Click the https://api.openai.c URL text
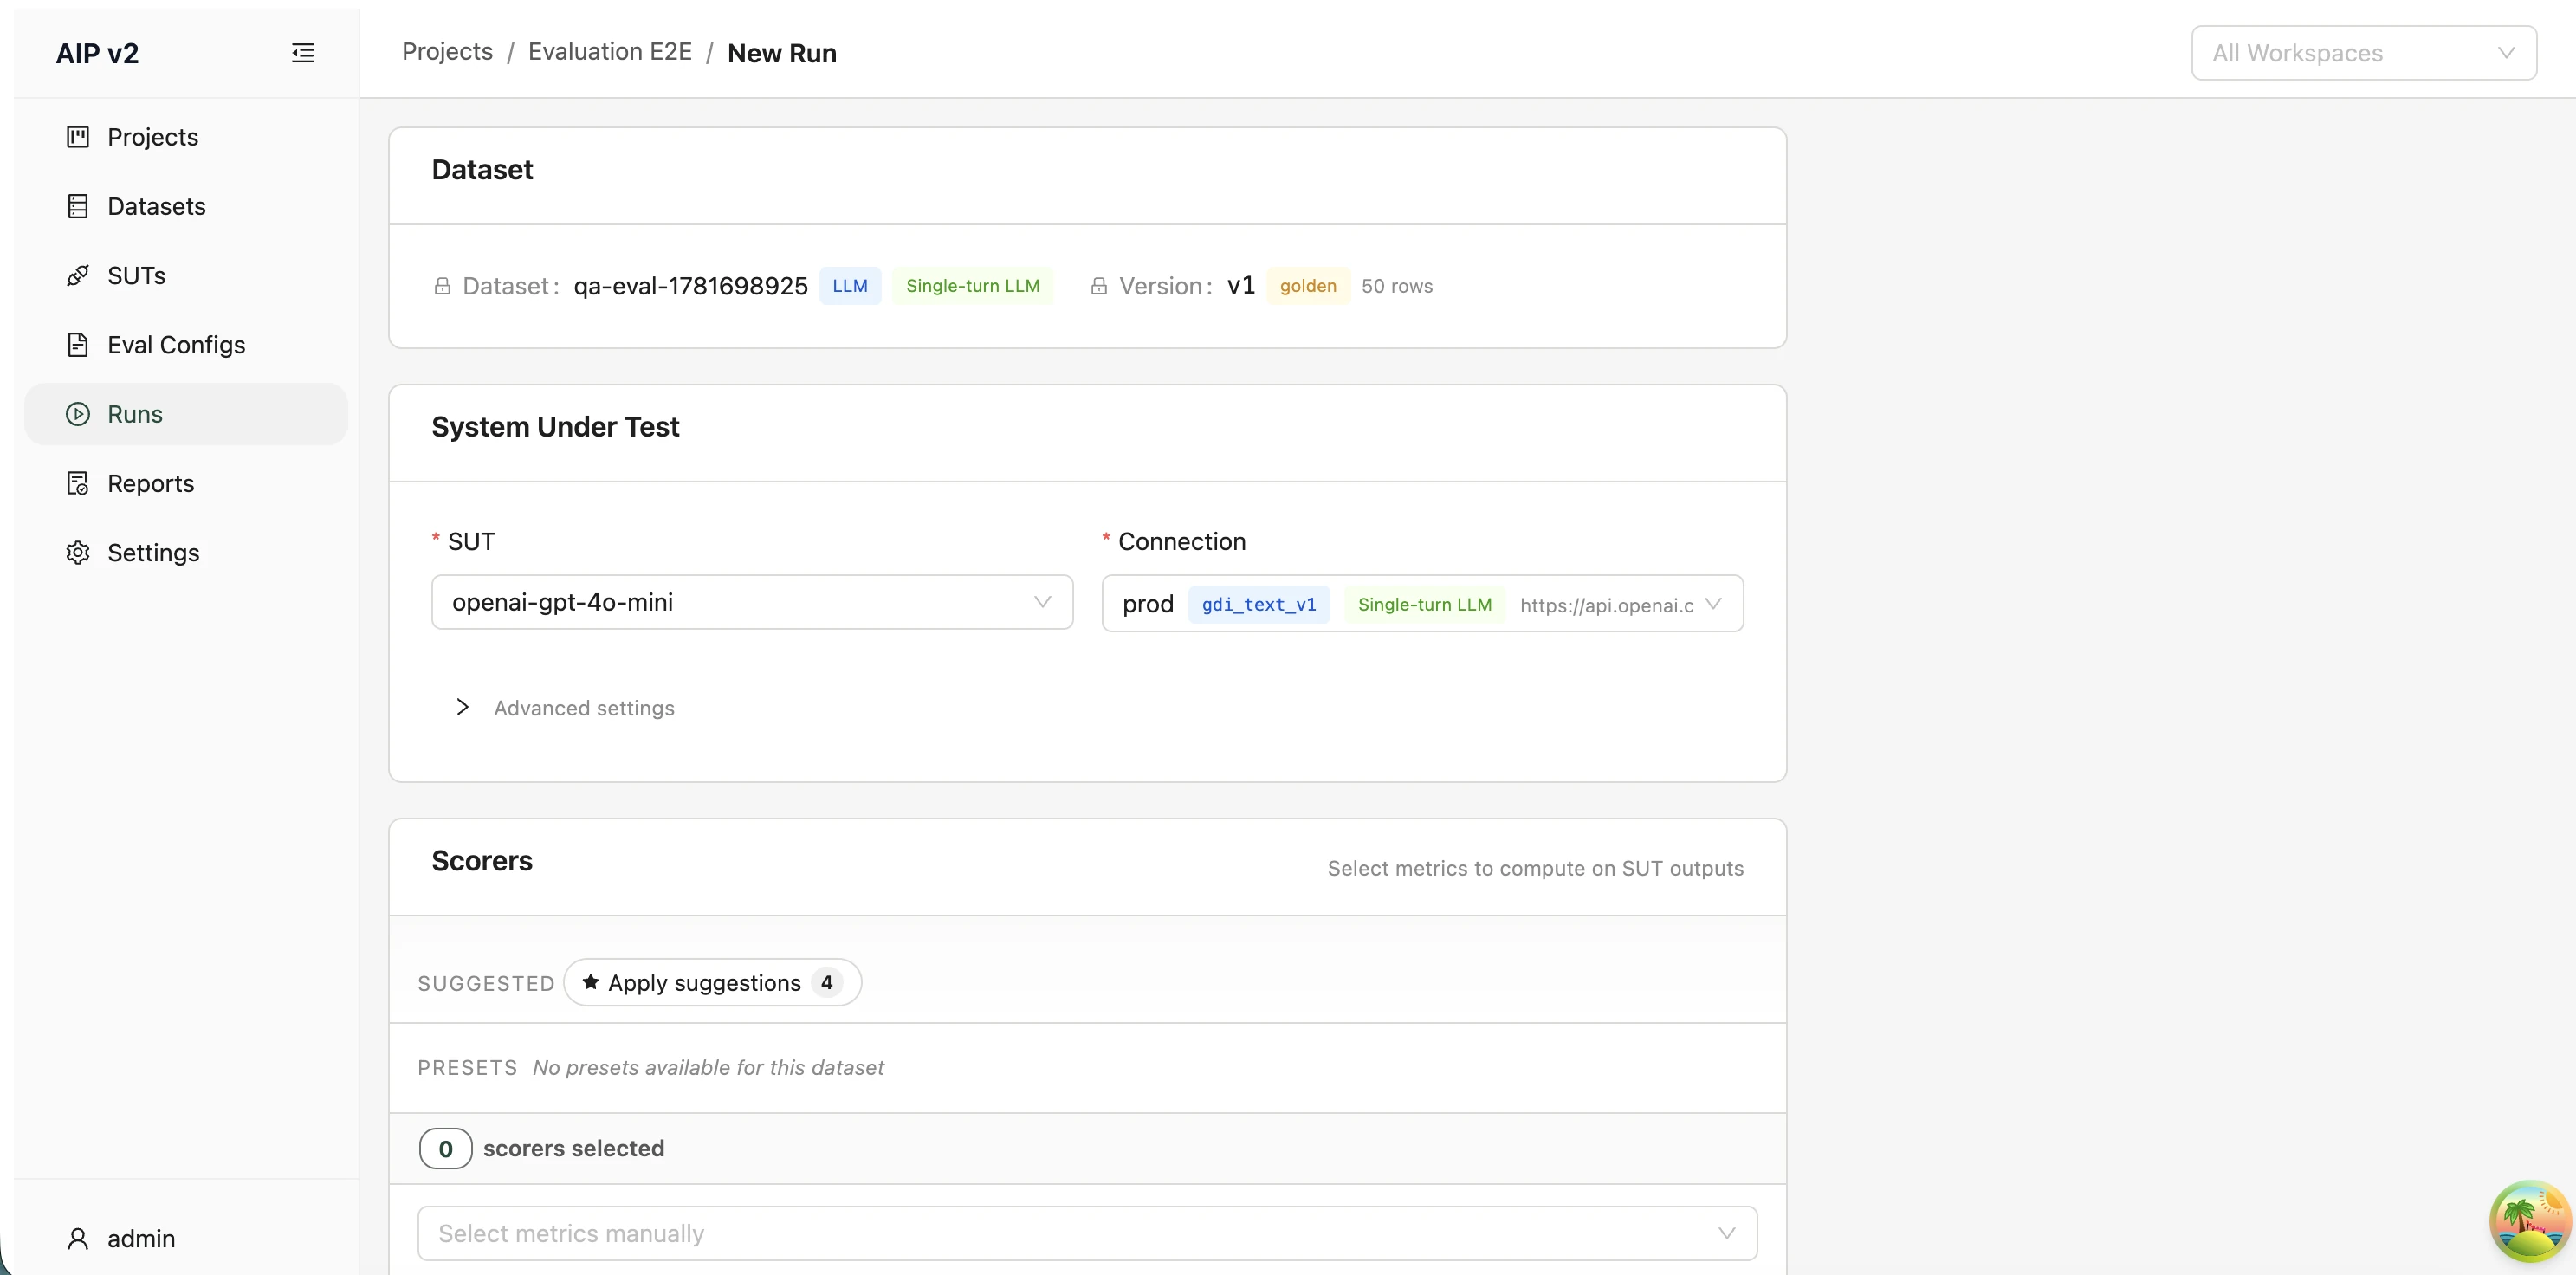2576x1275 pixels. [1606, 605]
